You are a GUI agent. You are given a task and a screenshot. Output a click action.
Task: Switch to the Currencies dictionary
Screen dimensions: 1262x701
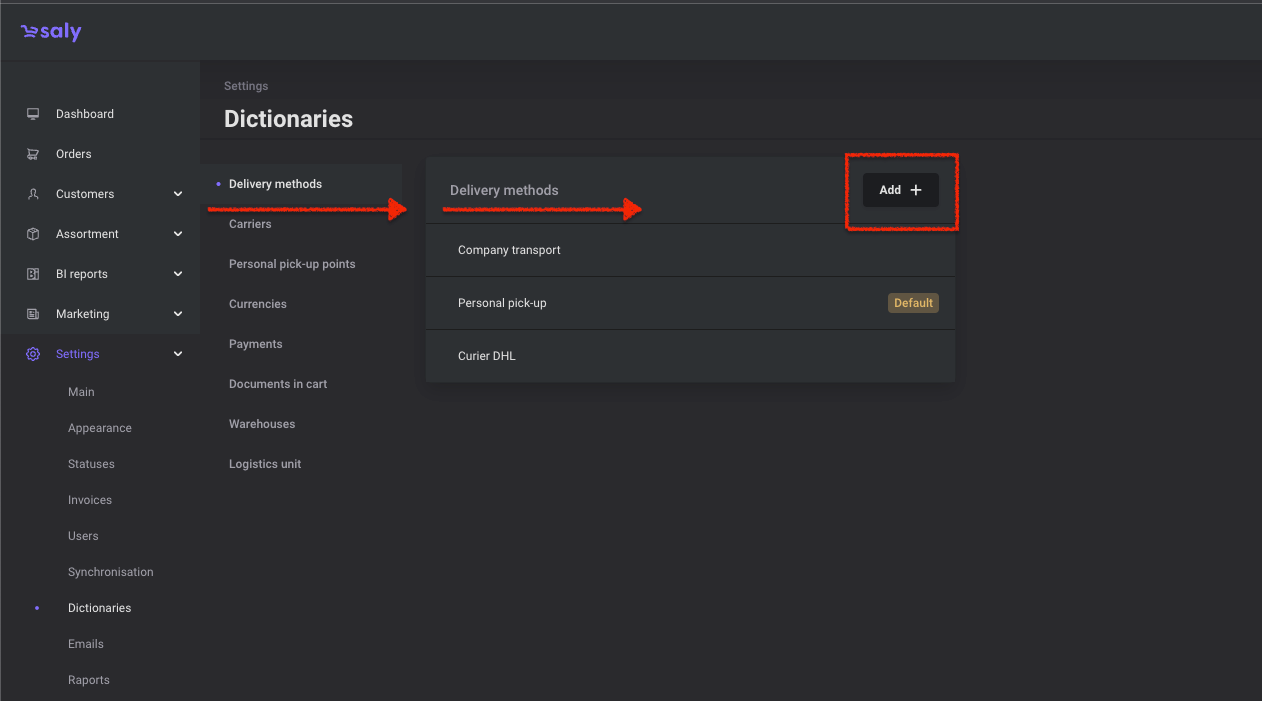pyautogui.click(x=257, y=304)
